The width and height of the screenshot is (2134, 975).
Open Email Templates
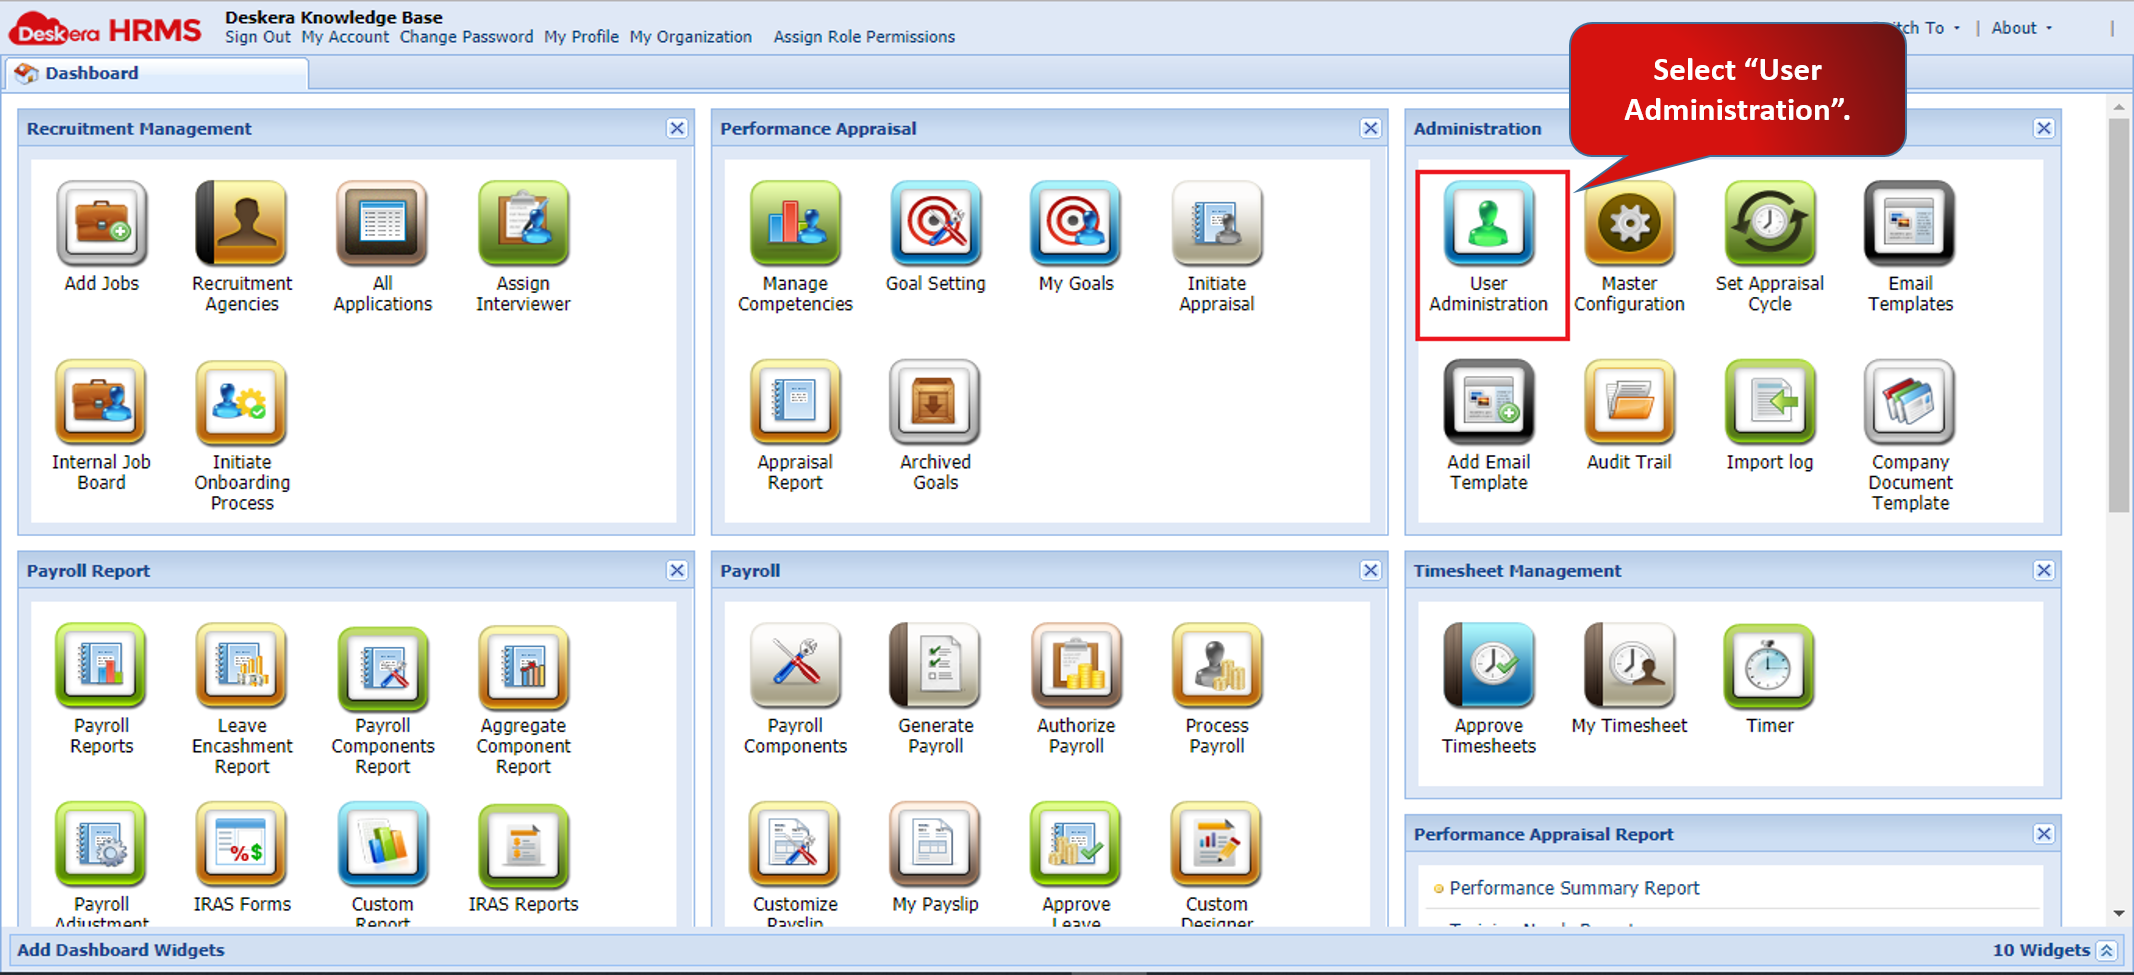(1910, 223)
